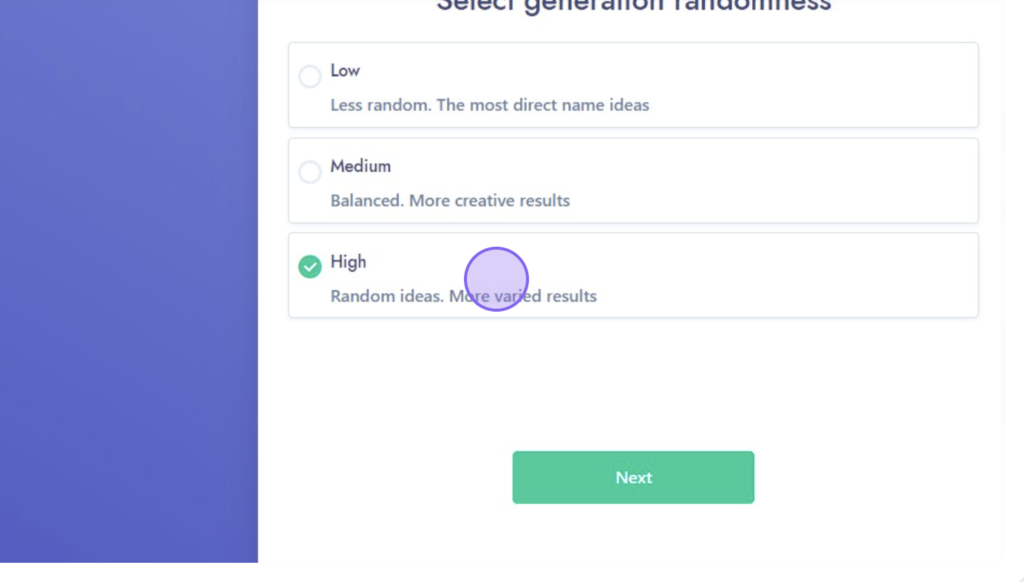Click the "Low" option title text
The image size is (1024, 582).
tap(345, 71)
